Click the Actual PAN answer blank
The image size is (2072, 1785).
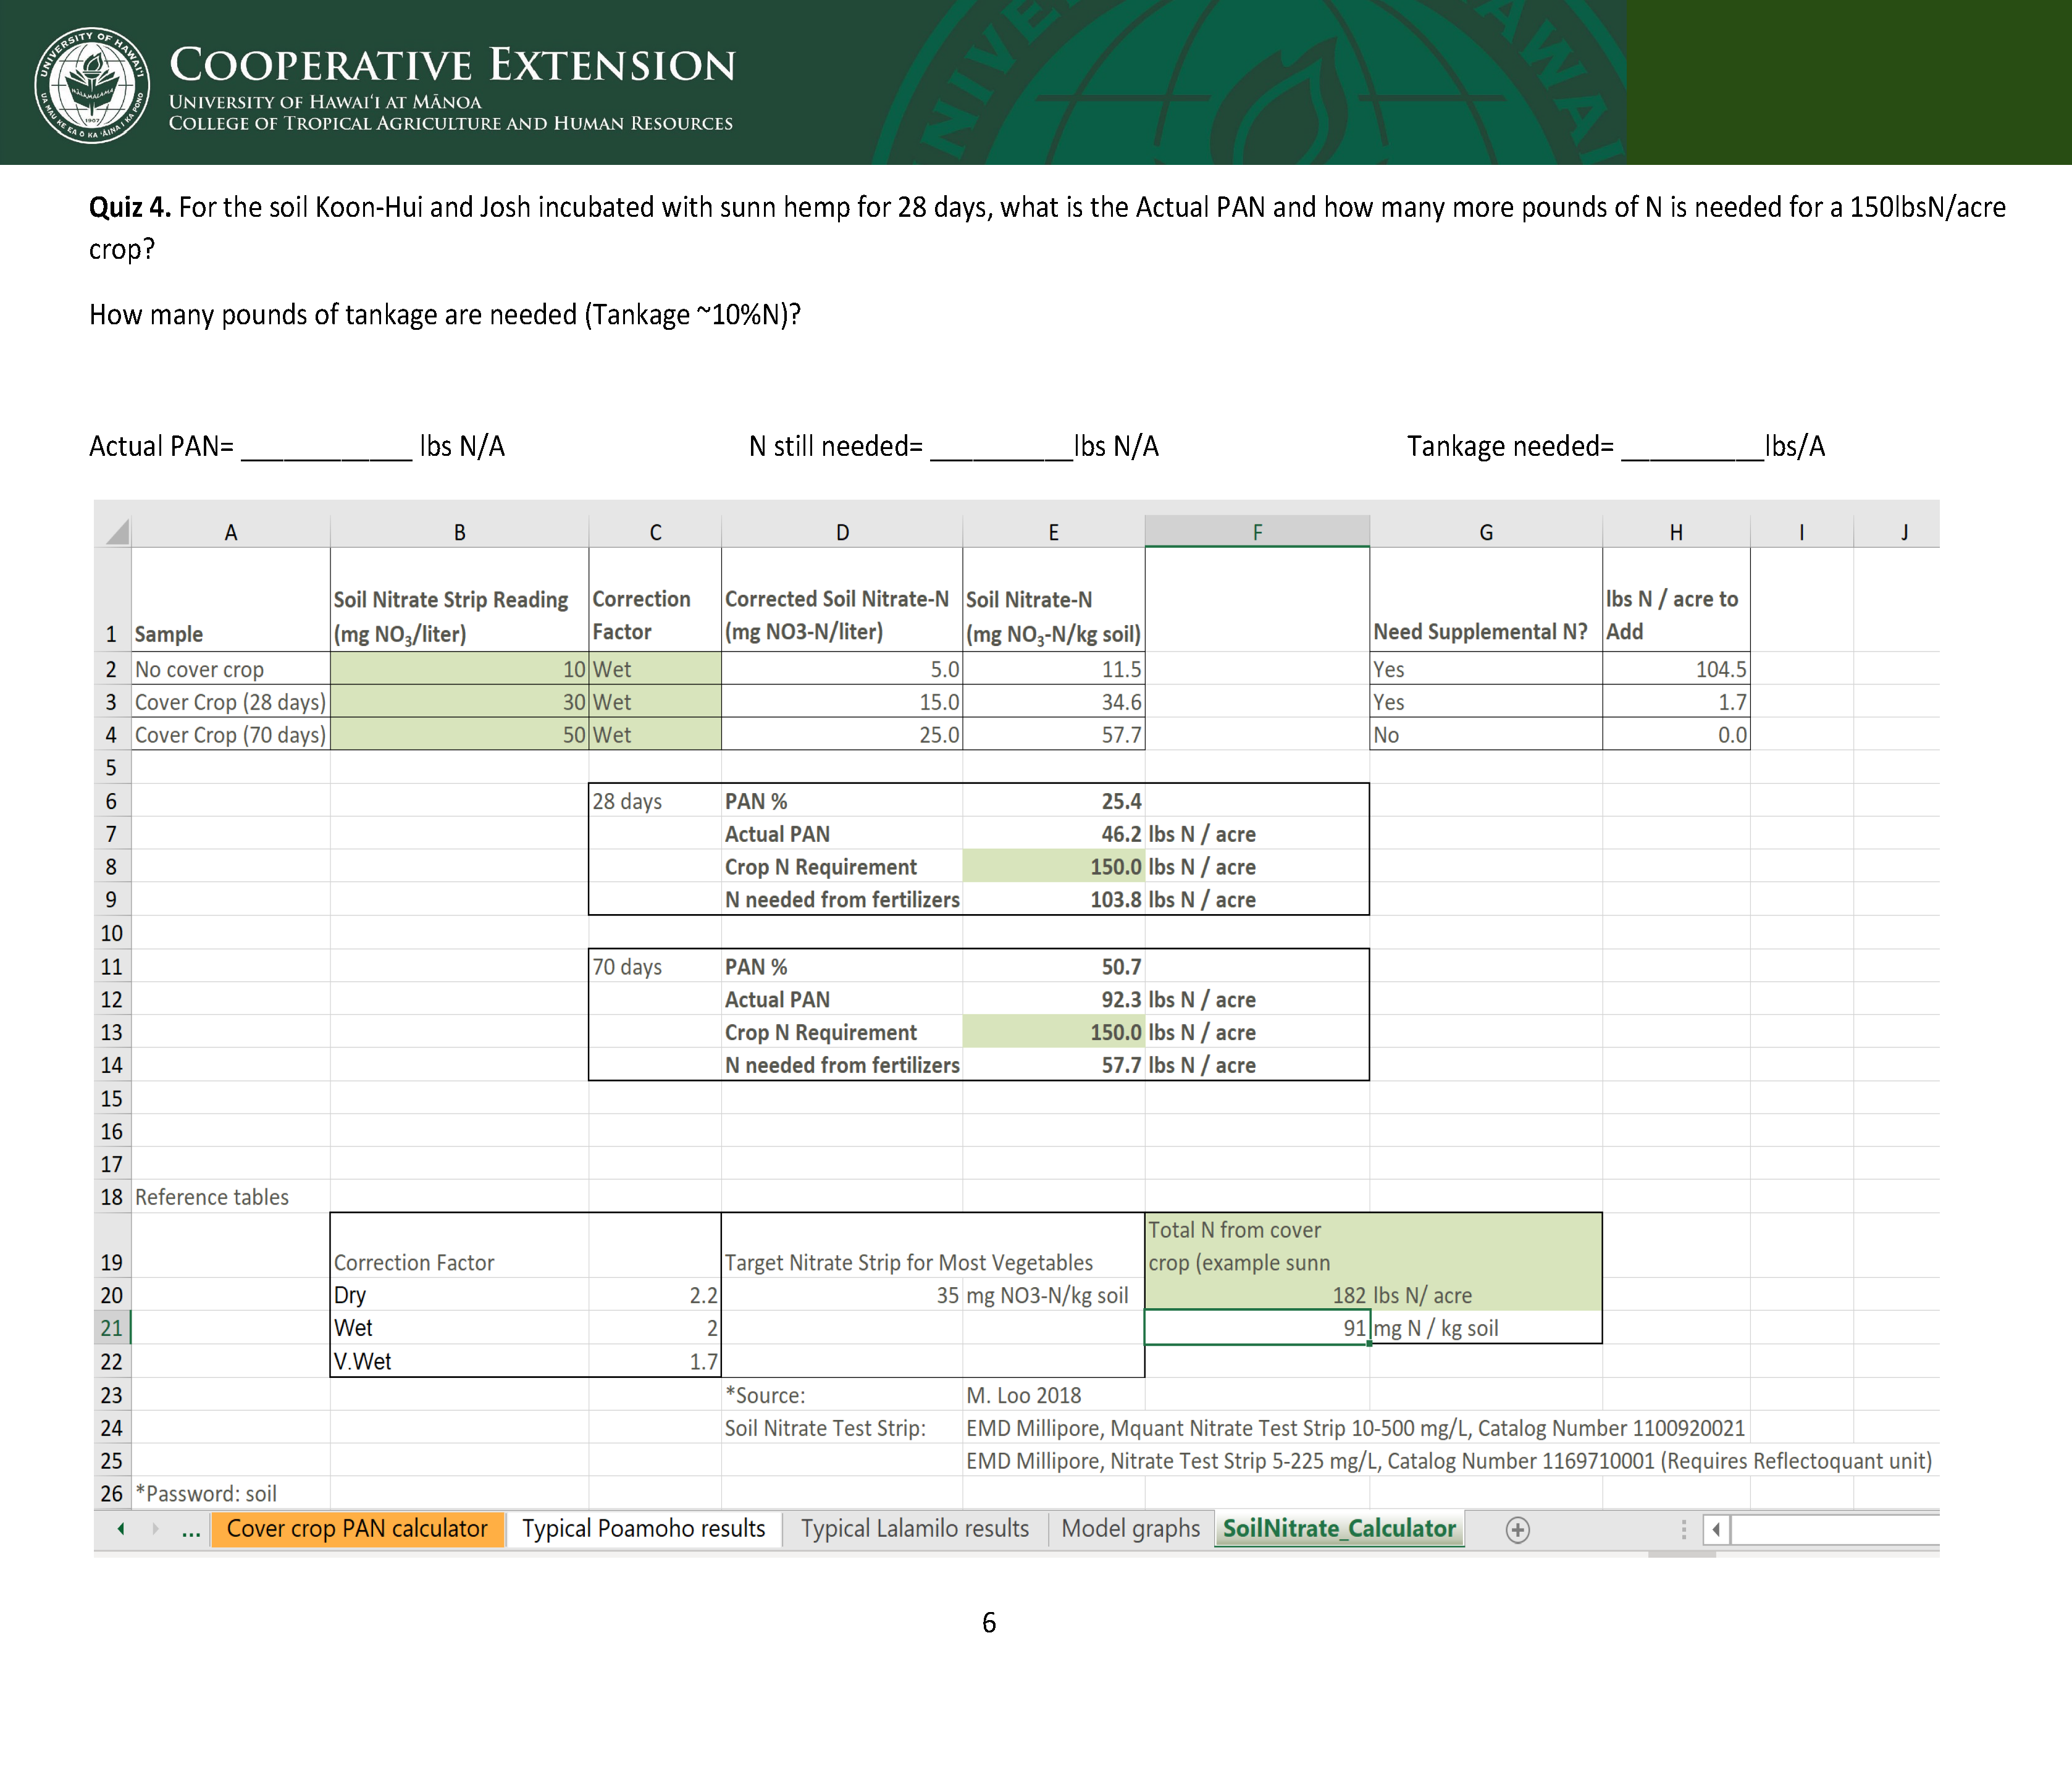click(326, 448)
